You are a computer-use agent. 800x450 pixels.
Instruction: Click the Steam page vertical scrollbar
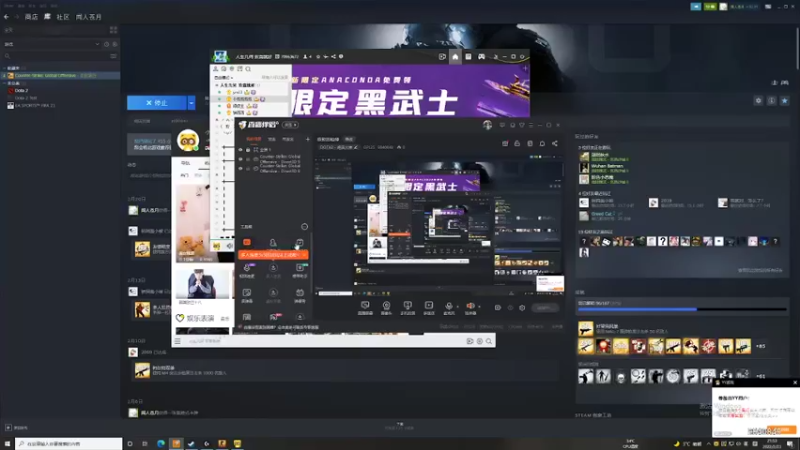pyautogui.click(x=797, y=46)
